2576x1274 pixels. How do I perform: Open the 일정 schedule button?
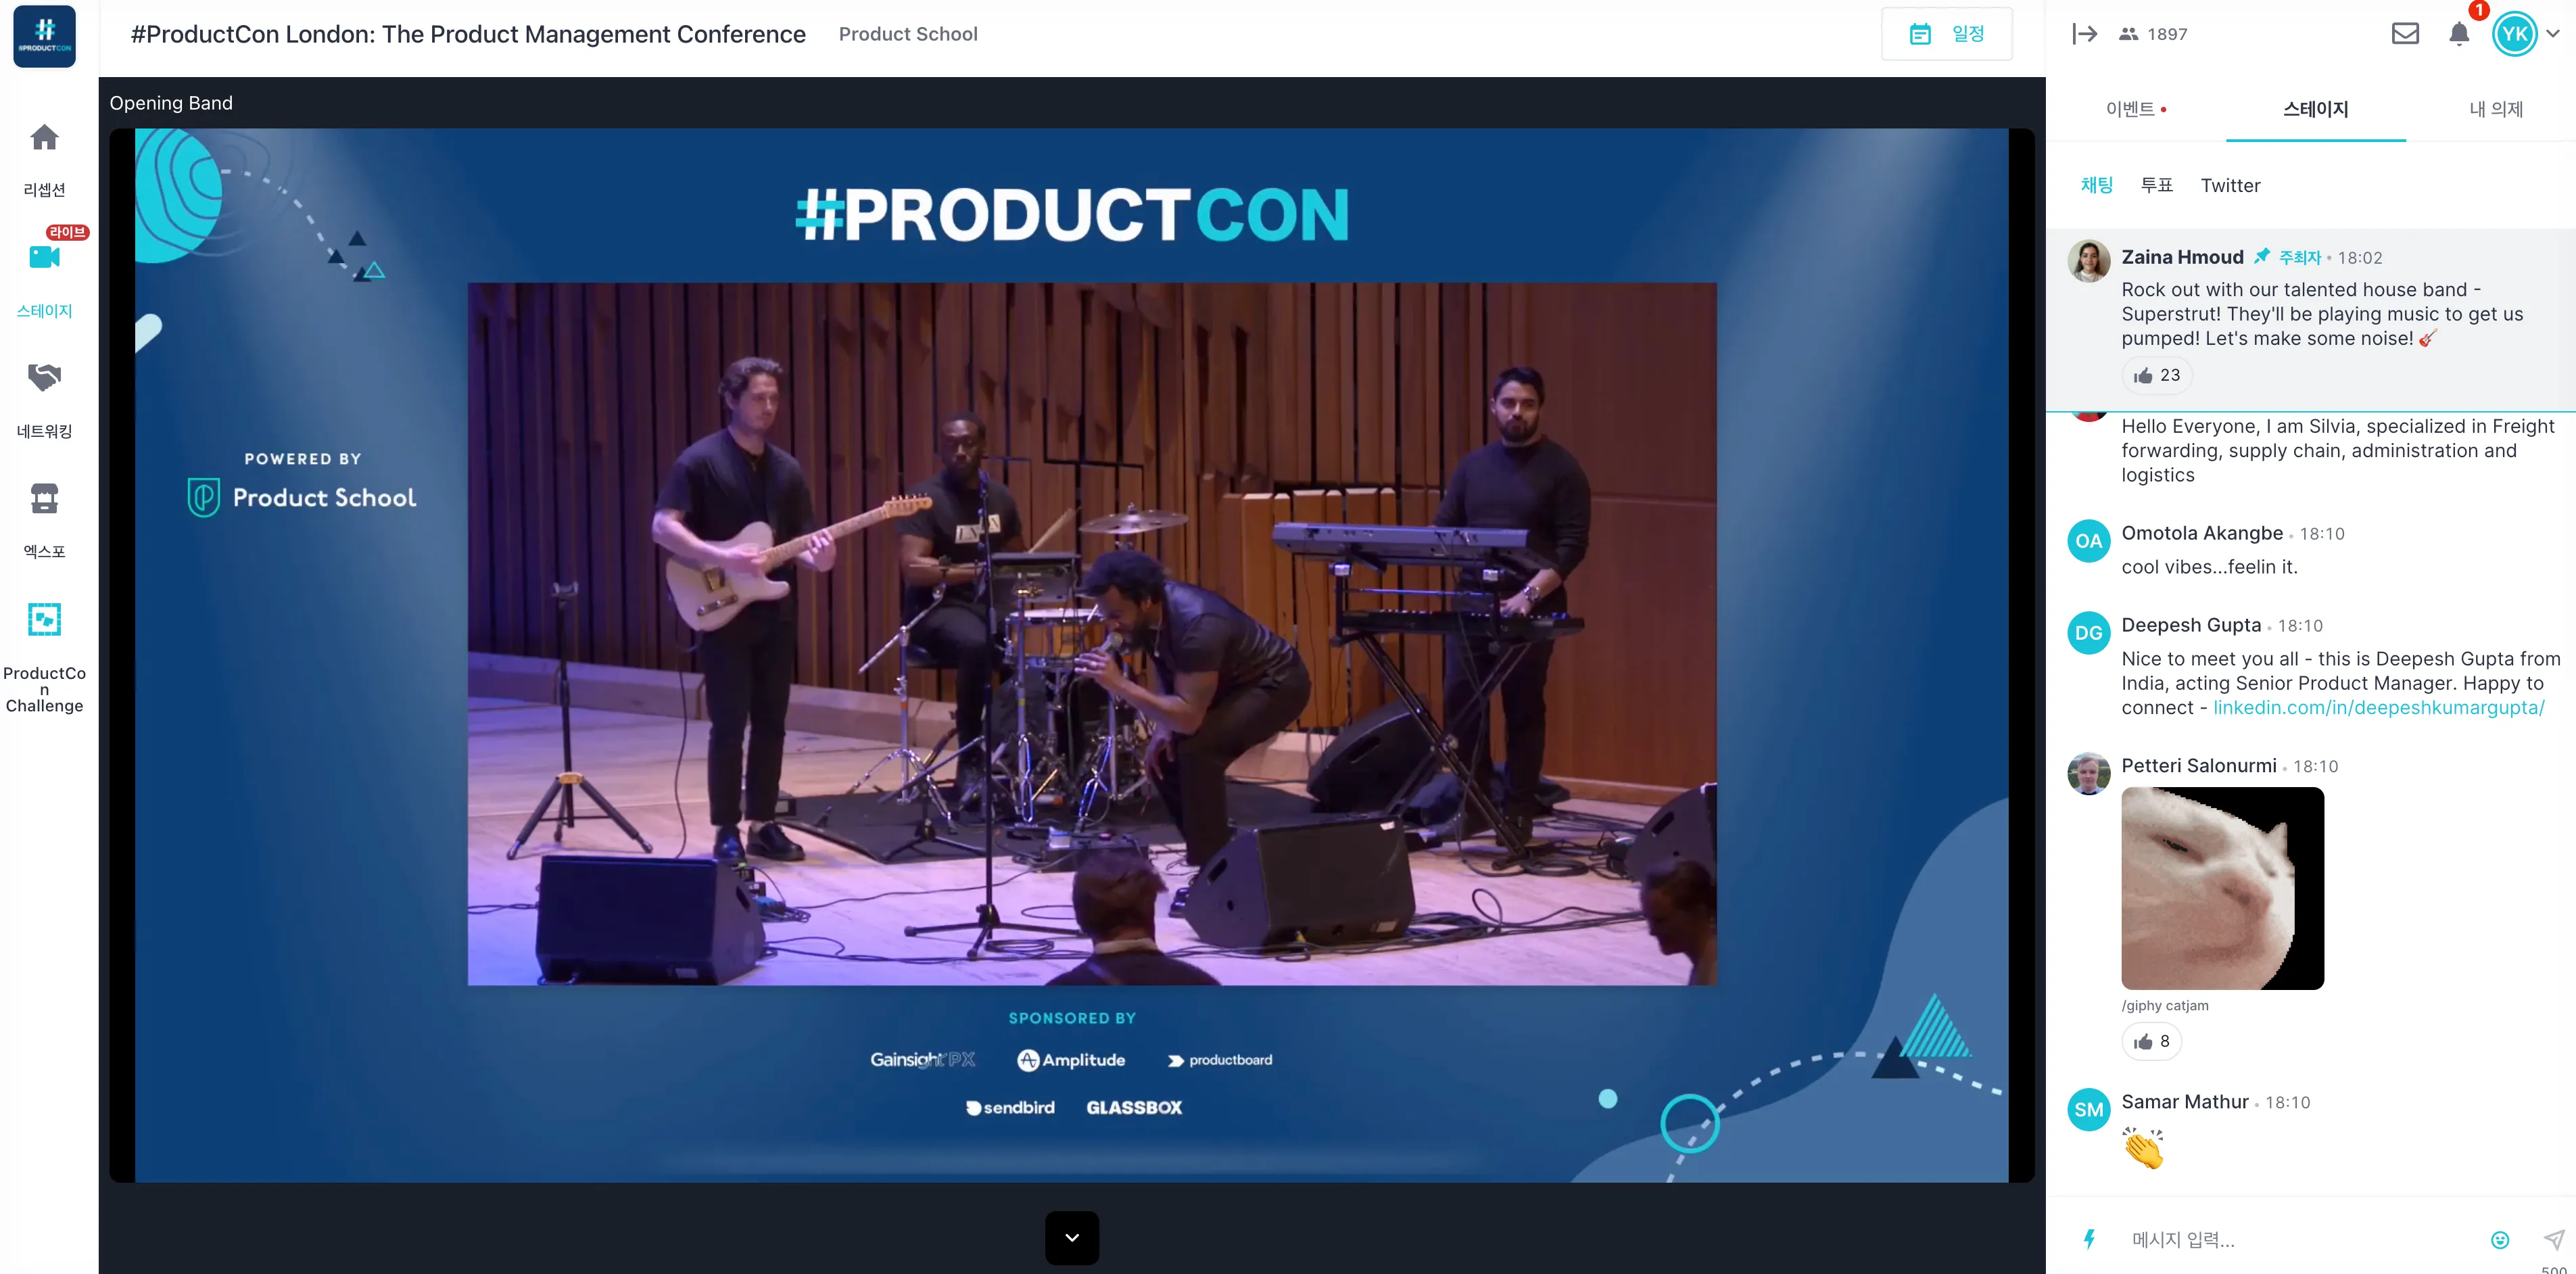click(1946, 34)
